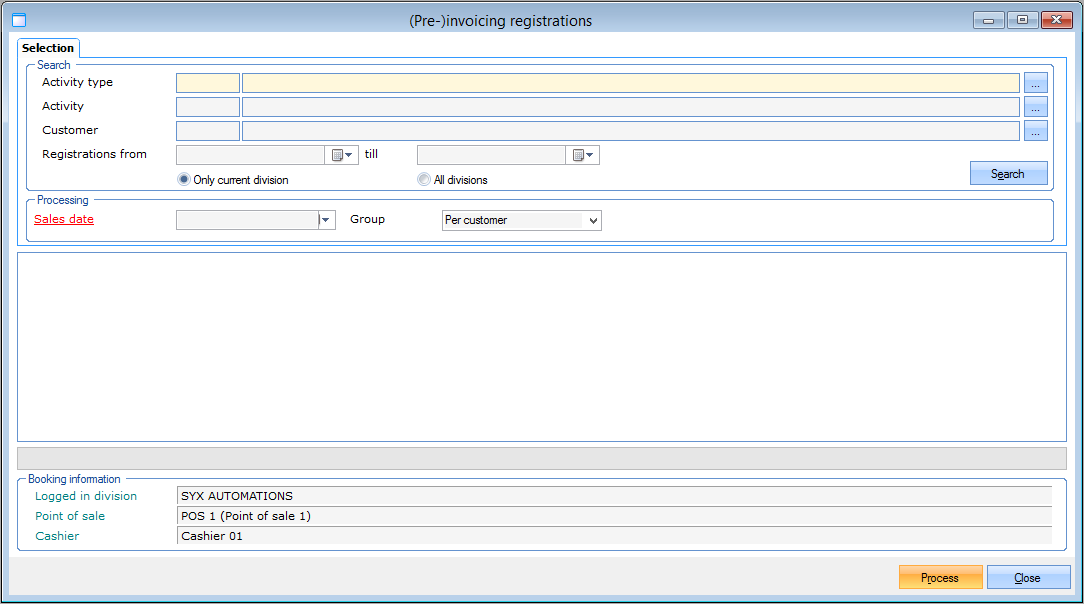Follow the red Sales date link
This screenshot has width=1084, height=604.
(x=64, y=219)
